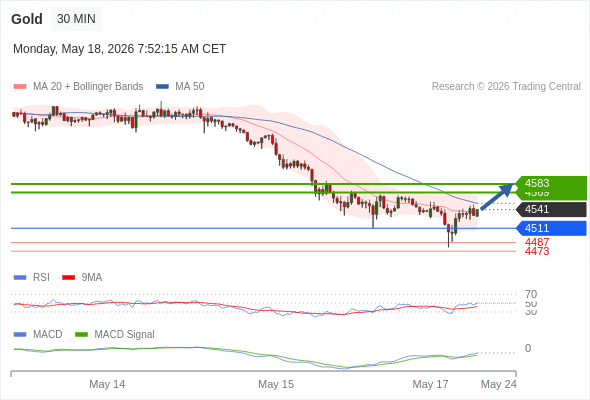Select the 30 MIN timeframe label
The image size is (590, 400).
click(x=76, y=19)
